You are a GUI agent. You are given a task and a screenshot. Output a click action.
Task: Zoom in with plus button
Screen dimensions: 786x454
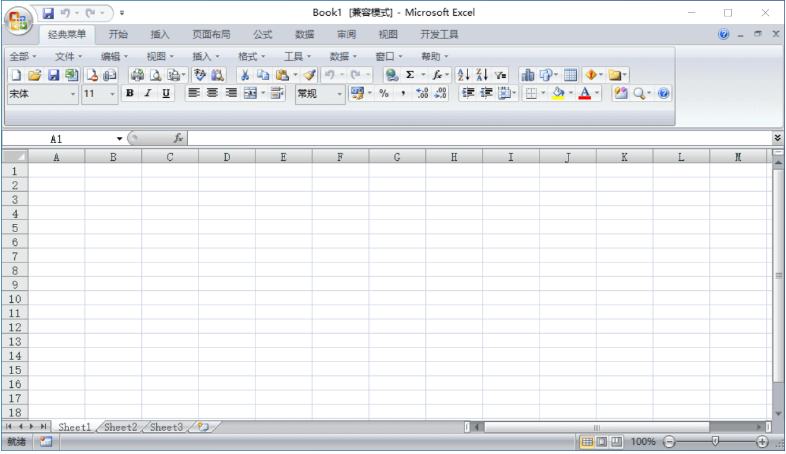[762, 441]
